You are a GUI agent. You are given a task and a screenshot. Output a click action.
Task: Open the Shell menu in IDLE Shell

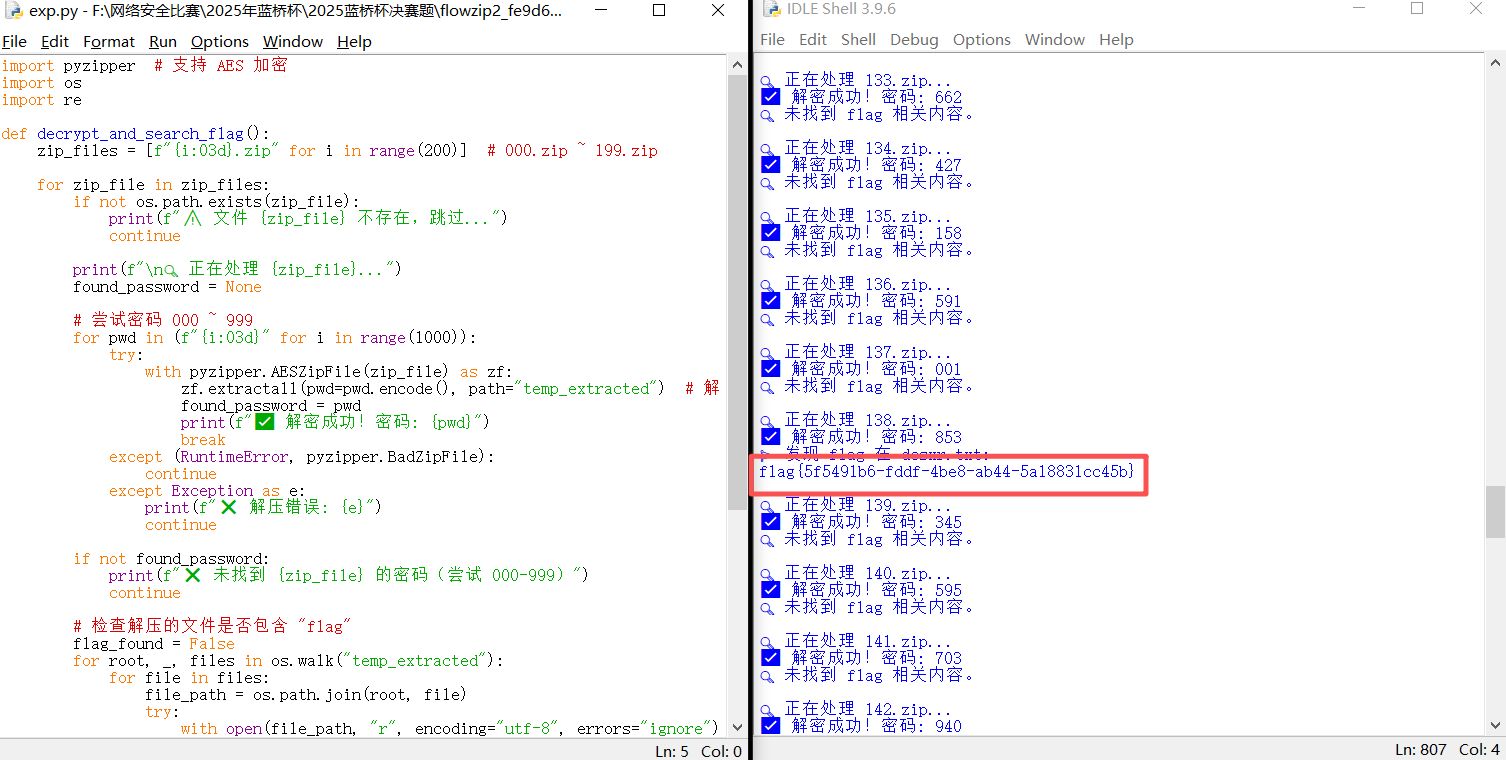click(x=858, y=40)
